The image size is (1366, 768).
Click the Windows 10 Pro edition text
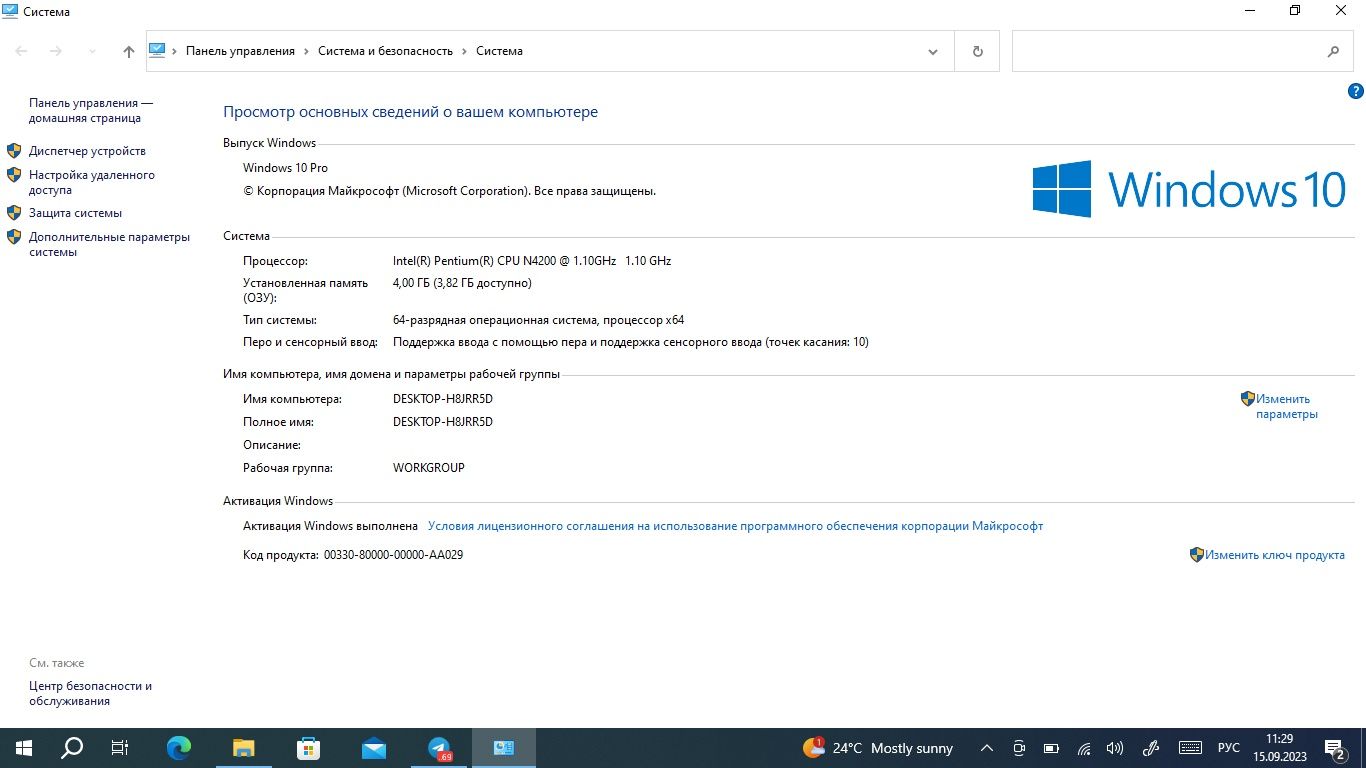pos(285,168)
